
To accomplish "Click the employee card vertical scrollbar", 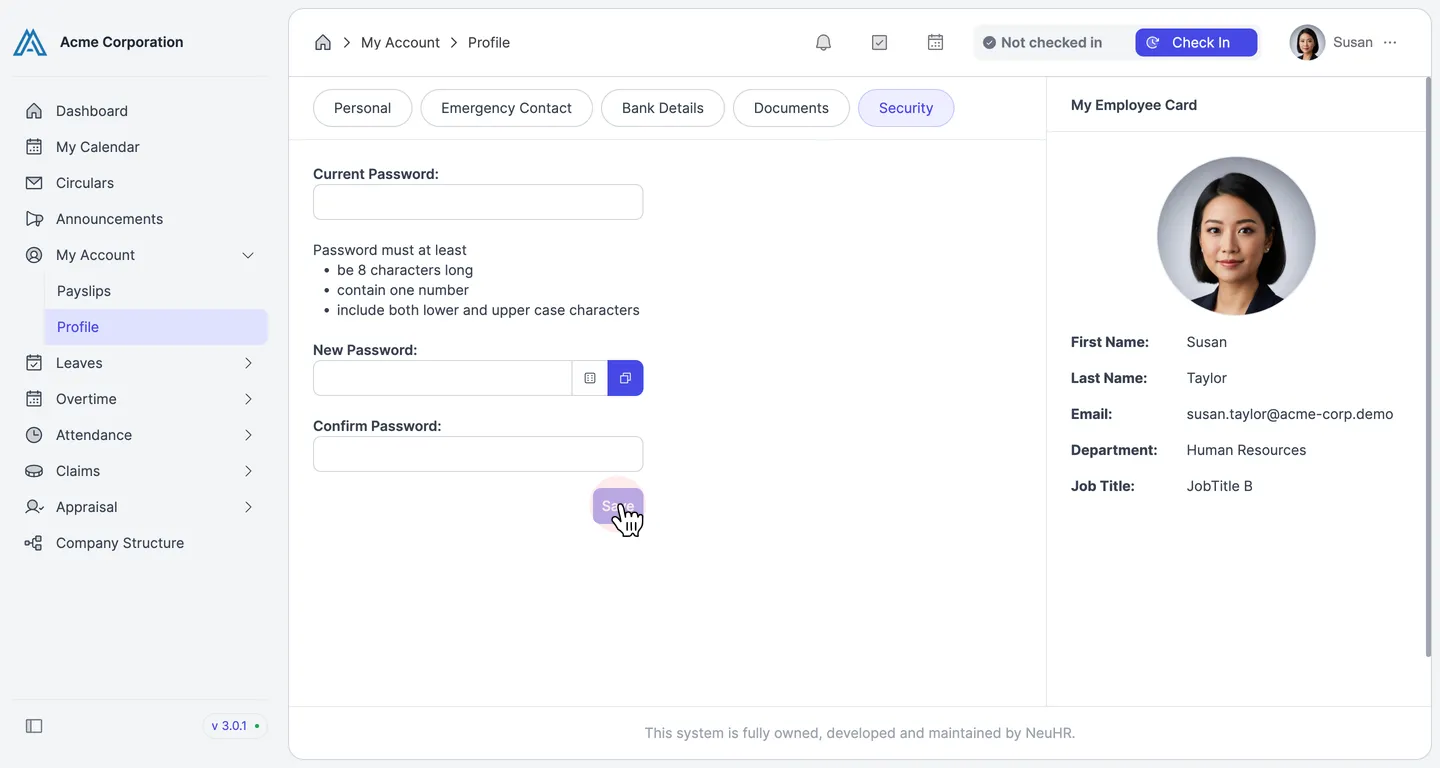I will (1427, 367).
